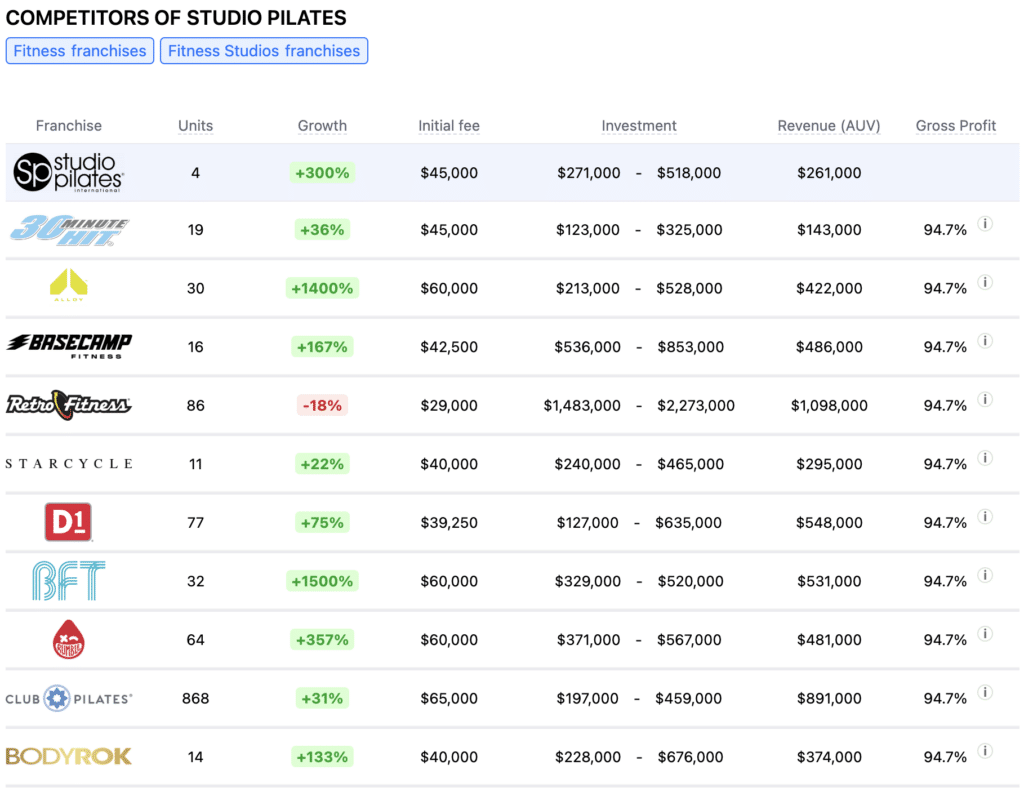Screen dimensions: 1024x801
Task: Click the +300% growth badge
Action: [x=322, y=173]
